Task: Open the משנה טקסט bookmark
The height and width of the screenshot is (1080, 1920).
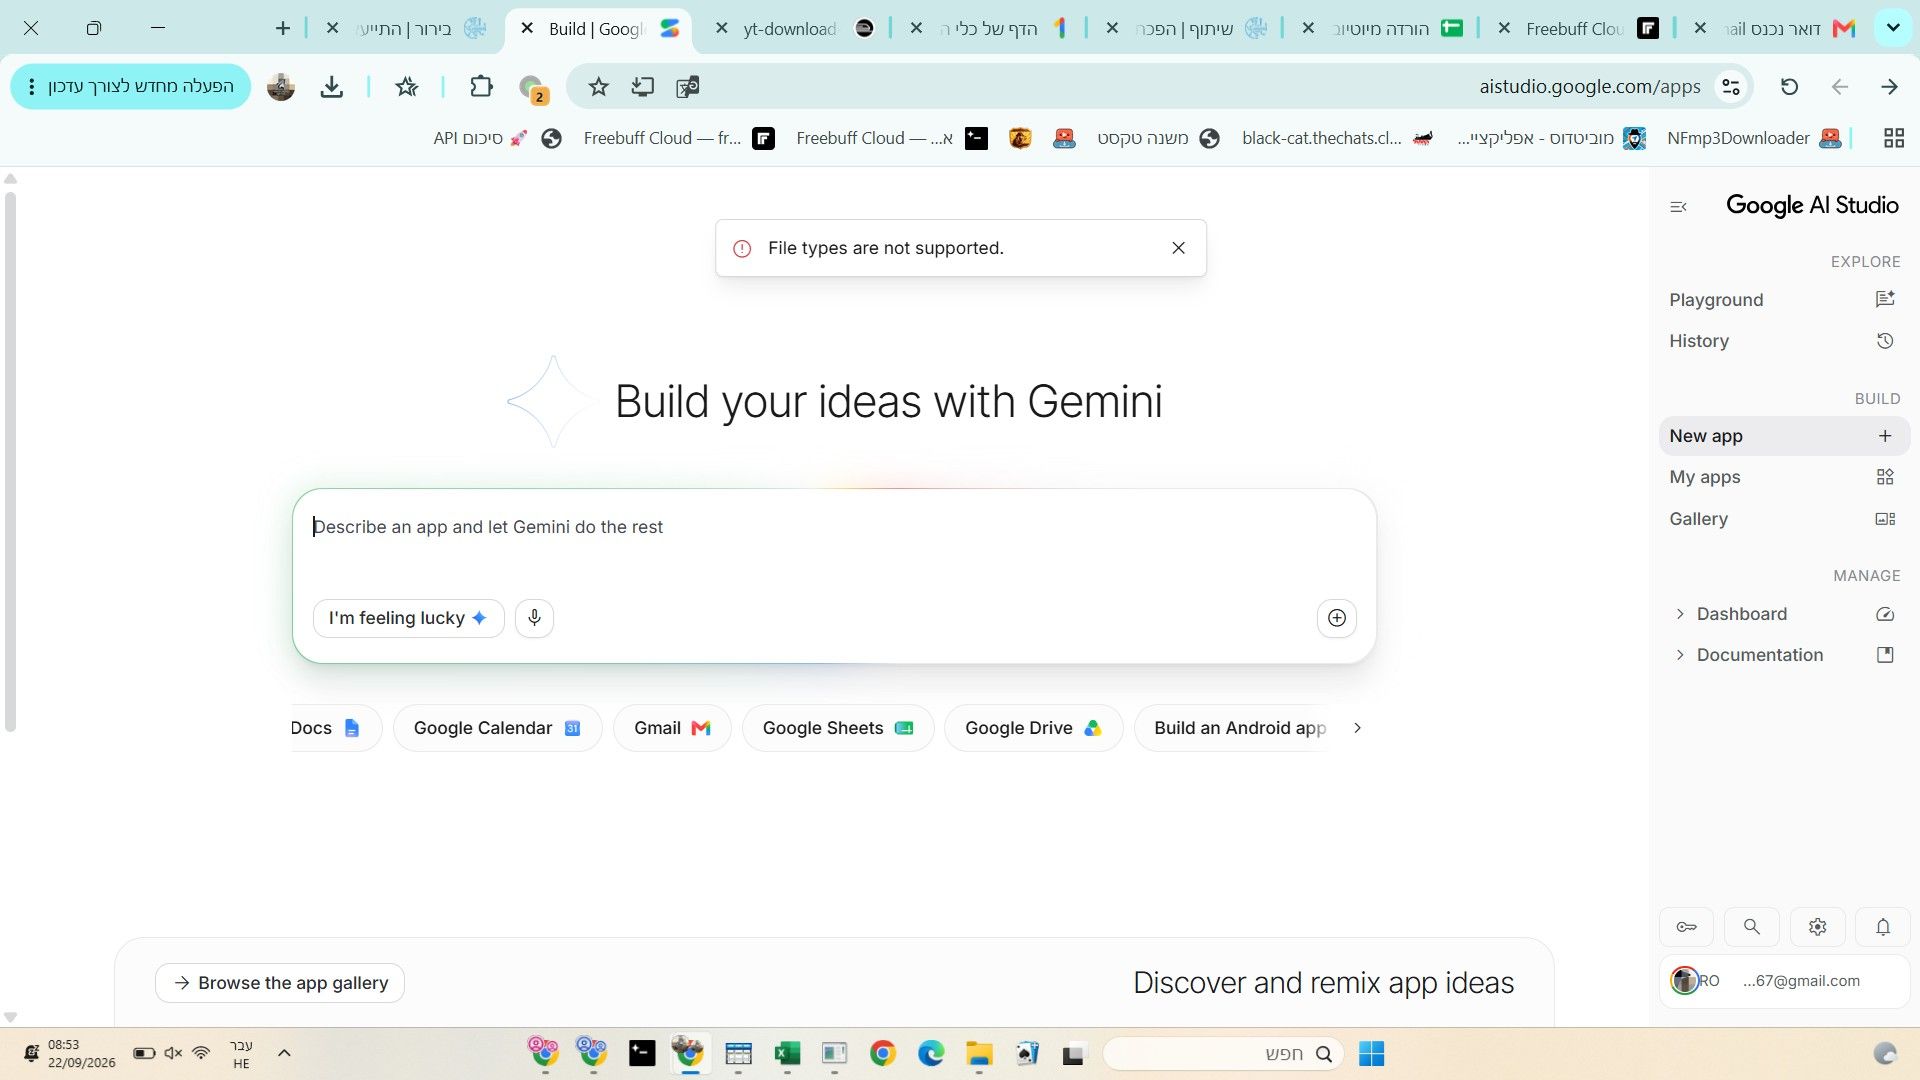Action: [1158, 138]
